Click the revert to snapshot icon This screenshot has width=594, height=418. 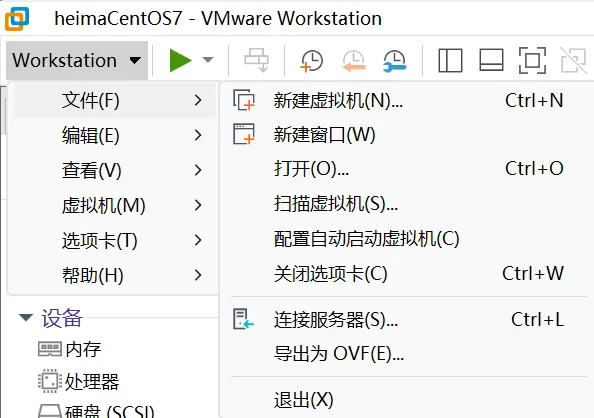pyautogui.click(x=354, y=61)
